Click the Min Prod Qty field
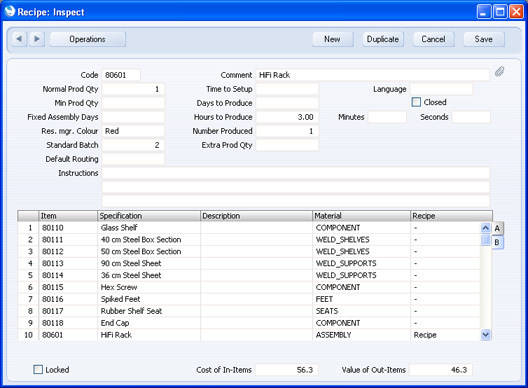This screenshot has height=388, width=528. (x=133, y=103)
